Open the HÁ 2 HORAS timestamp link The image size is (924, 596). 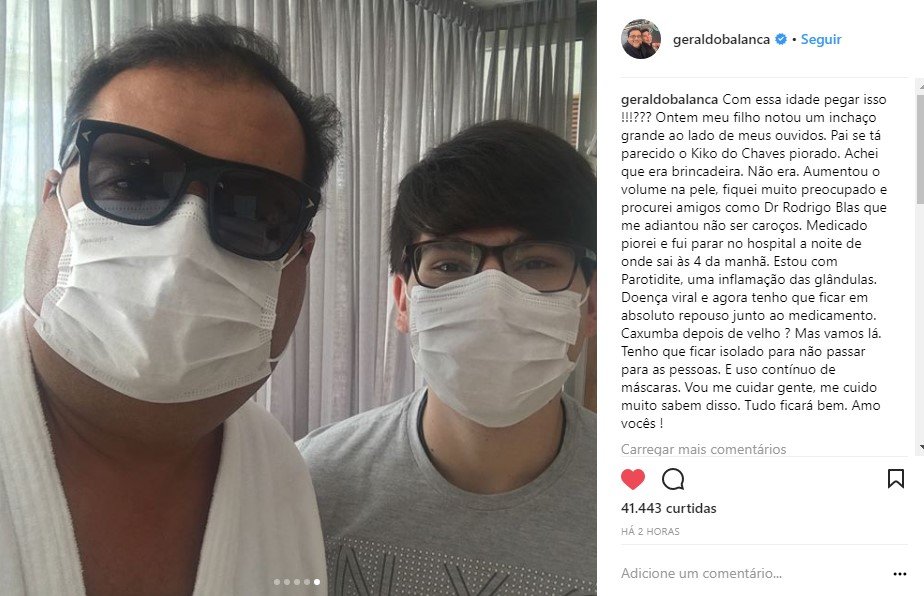650,532
